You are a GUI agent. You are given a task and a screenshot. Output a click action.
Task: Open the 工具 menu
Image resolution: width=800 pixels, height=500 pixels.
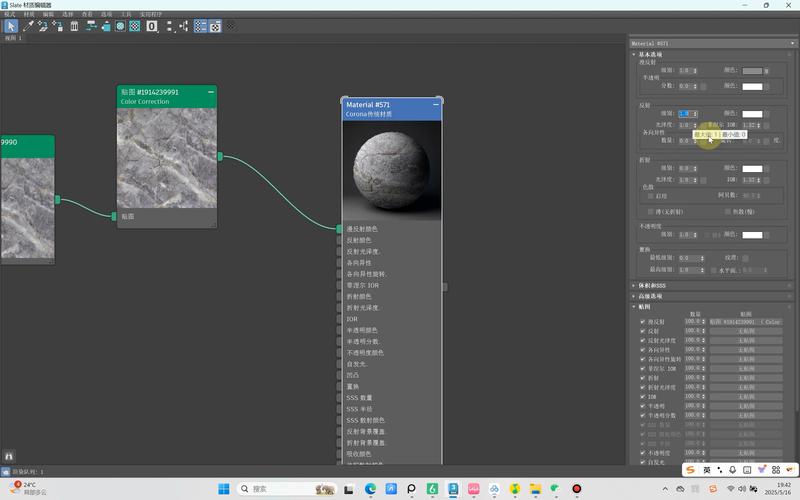[x=126, y=15]
